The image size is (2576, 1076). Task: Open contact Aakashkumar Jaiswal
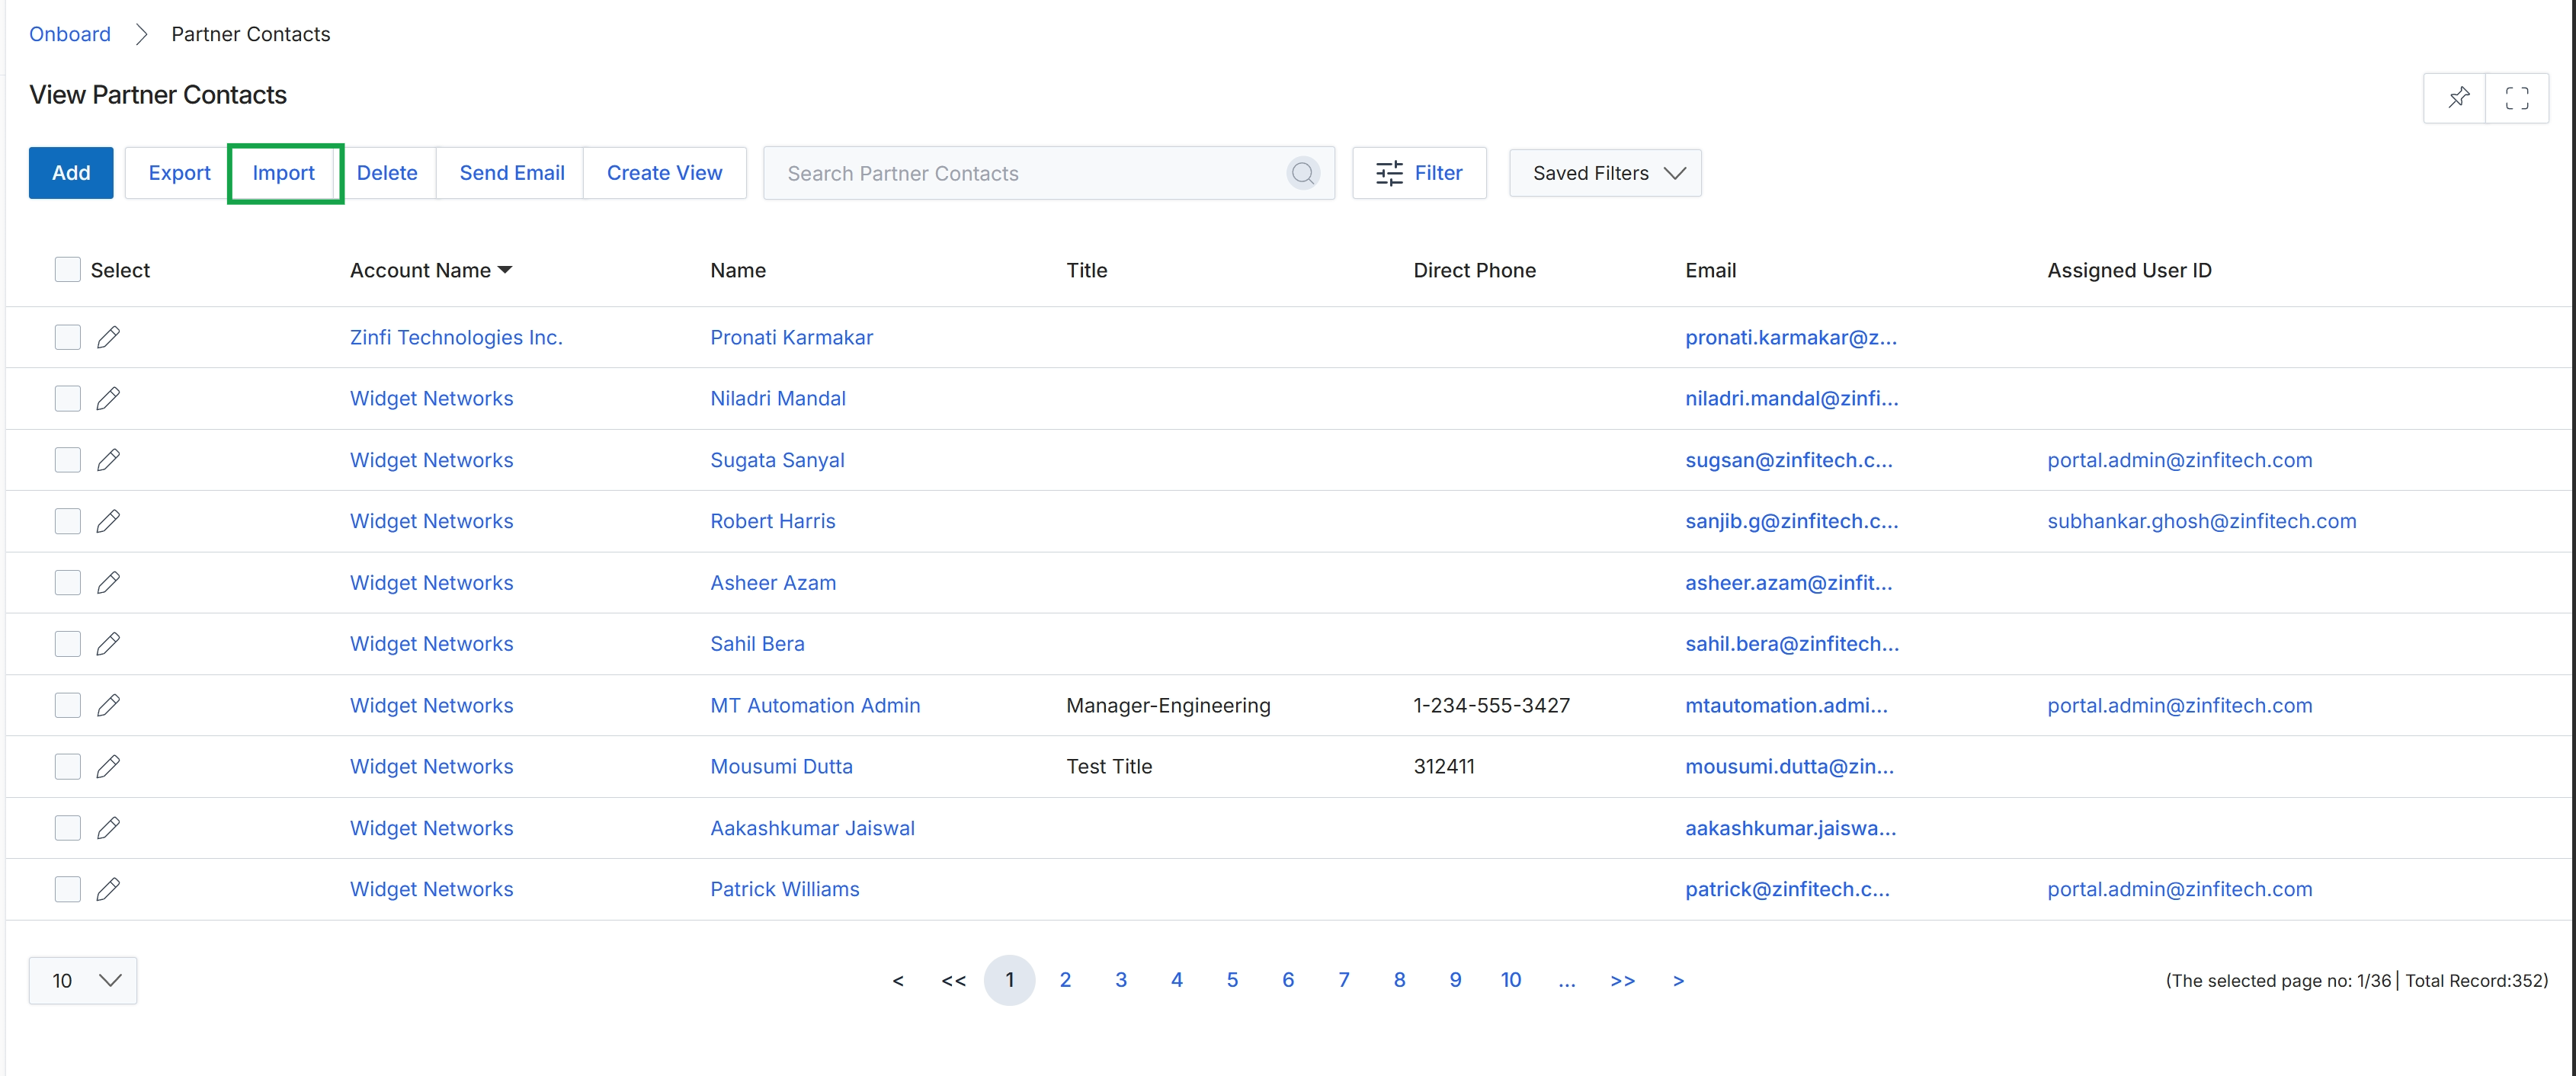pyautogui.click(x=812, y=828)
